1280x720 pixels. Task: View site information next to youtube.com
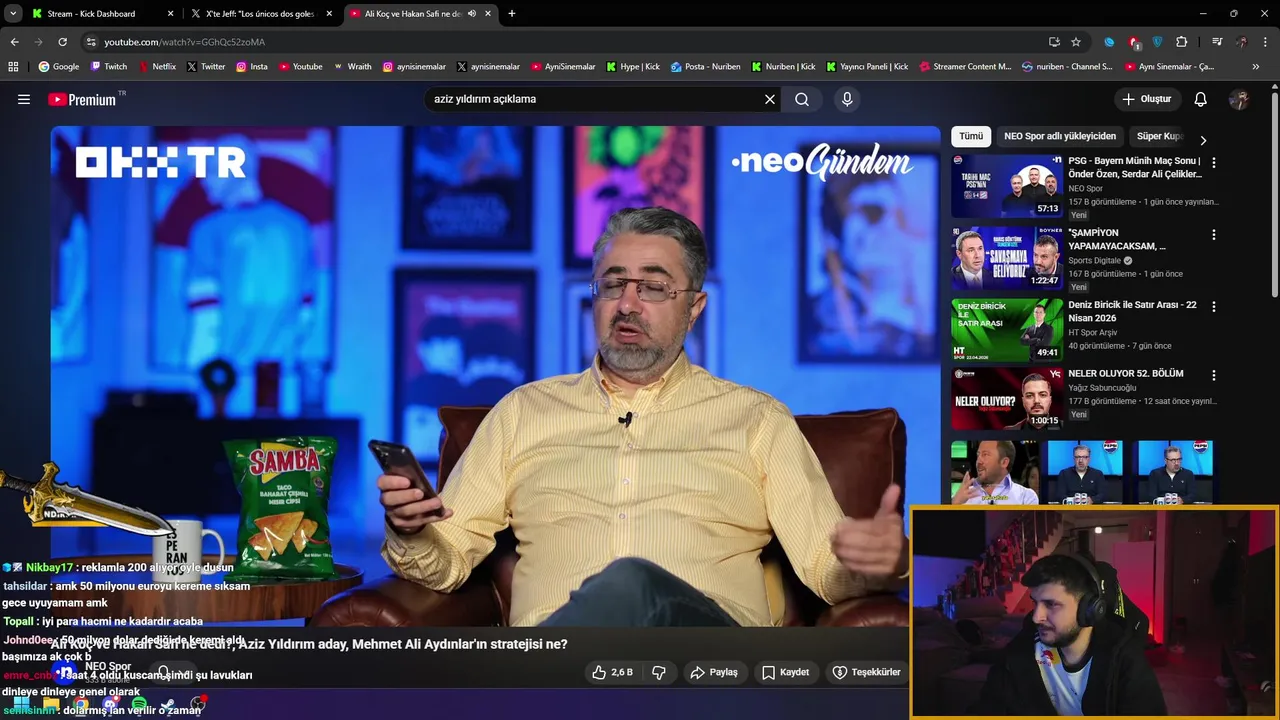click(91, 42)
